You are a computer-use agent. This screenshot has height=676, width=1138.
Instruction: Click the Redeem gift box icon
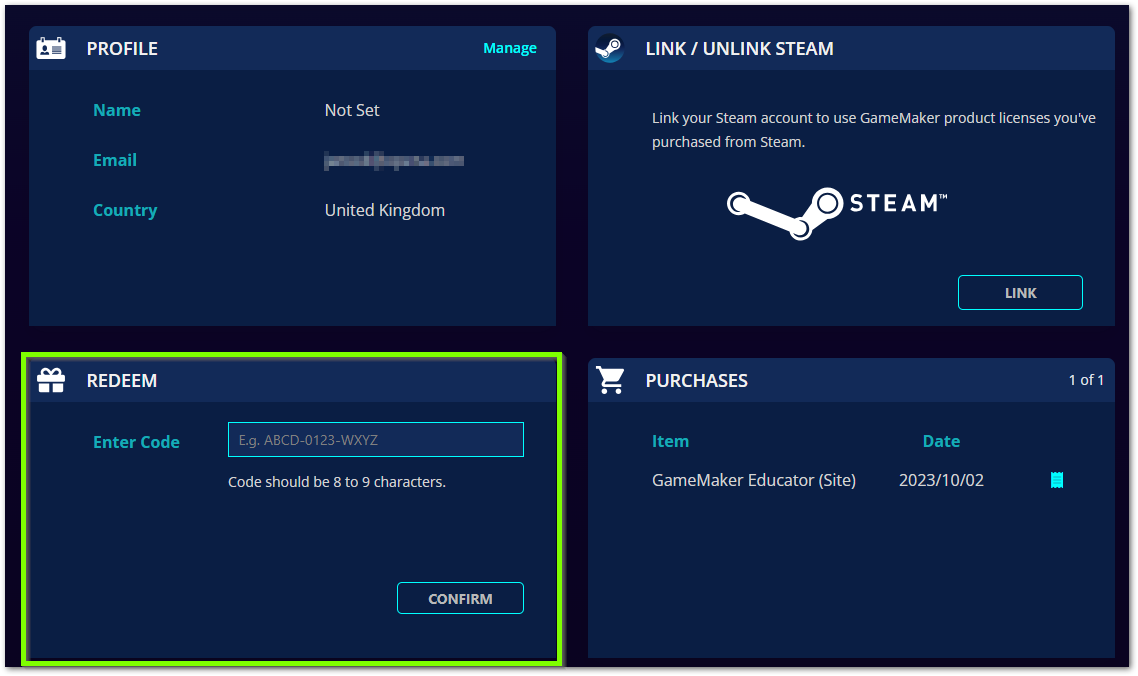pos(51,380)
